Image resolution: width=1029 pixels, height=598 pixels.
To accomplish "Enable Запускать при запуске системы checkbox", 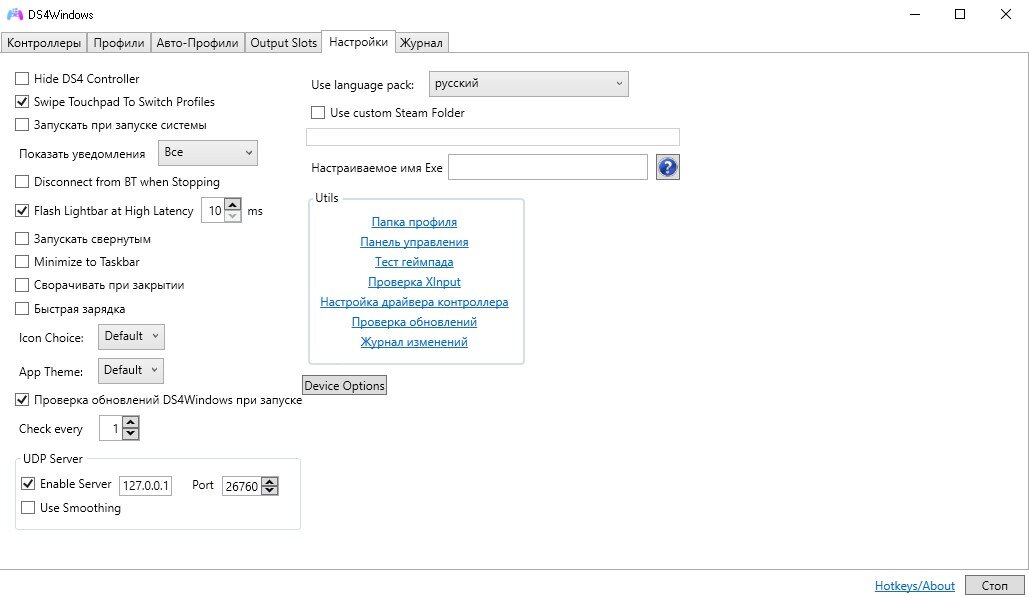I will 22,125.
